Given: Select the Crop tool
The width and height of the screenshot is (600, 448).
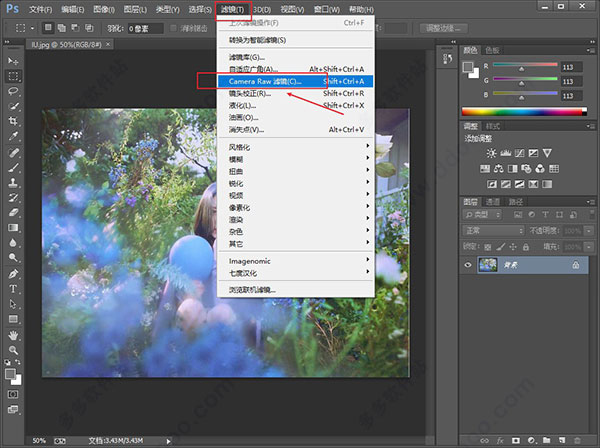Looking at the screenshot, I should 13,121.
